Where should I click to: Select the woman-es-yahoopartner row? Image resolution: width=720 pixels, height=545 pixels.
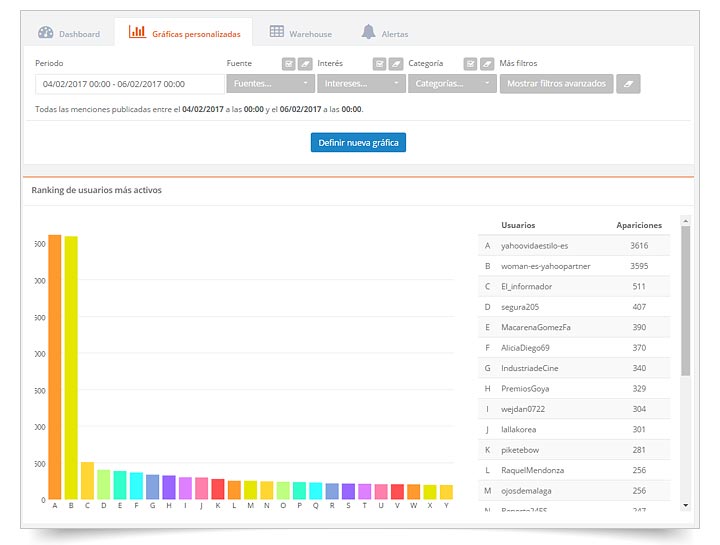click(x=574, y=266)
